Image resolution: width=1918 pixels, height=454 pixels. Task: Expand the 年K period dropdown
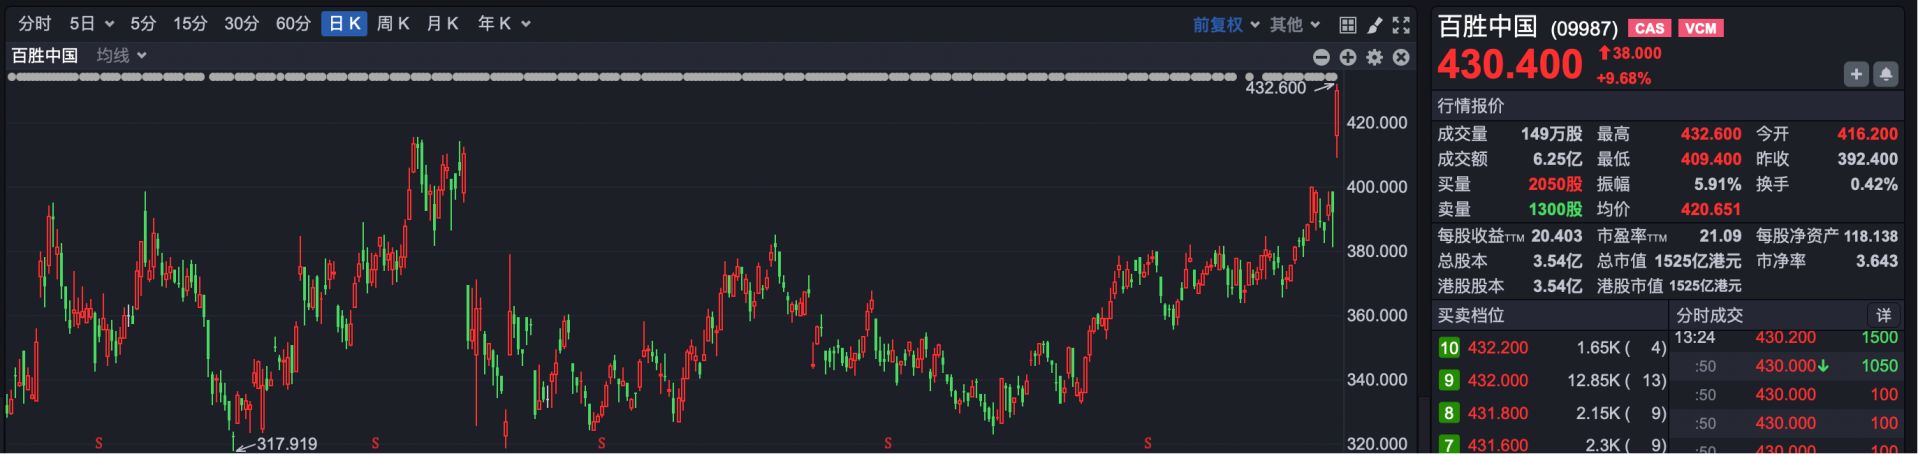tap(504, 24)
